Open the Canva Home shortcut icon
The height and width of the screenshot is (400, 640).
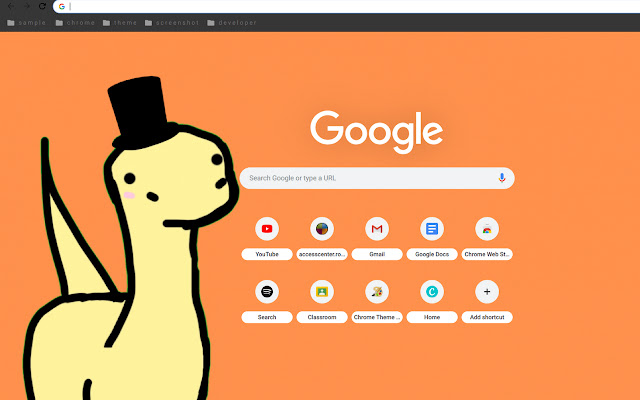432,291
